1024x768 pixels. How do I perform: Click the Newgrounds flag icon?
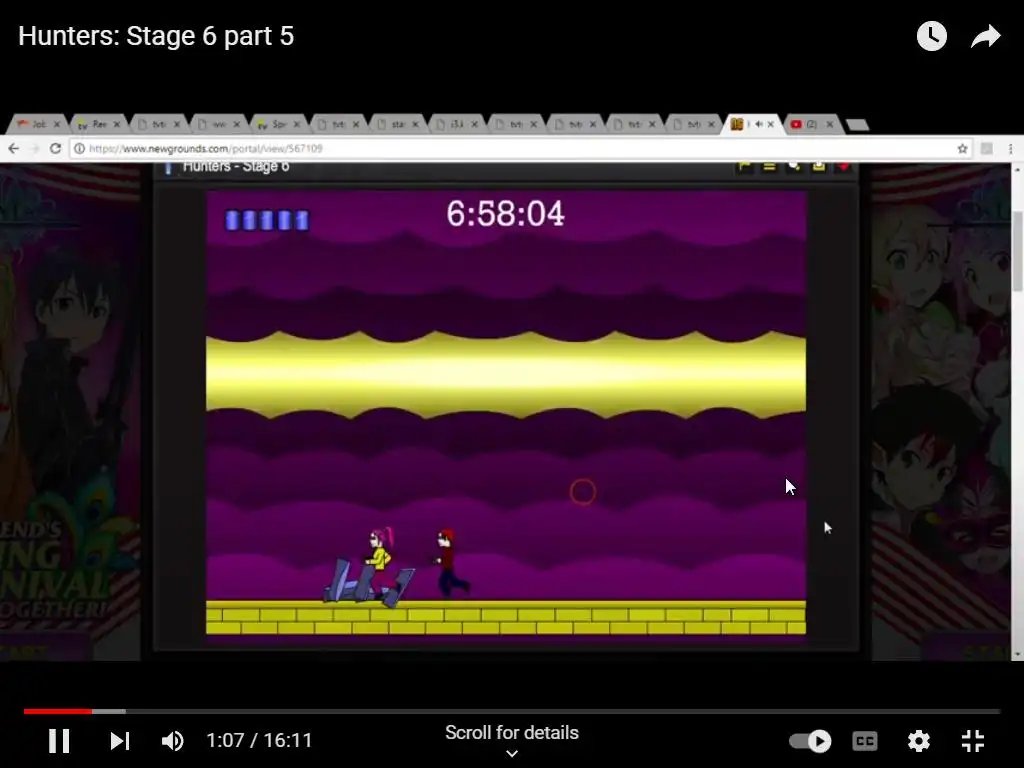pyautogui.click(x=744, y=167)
